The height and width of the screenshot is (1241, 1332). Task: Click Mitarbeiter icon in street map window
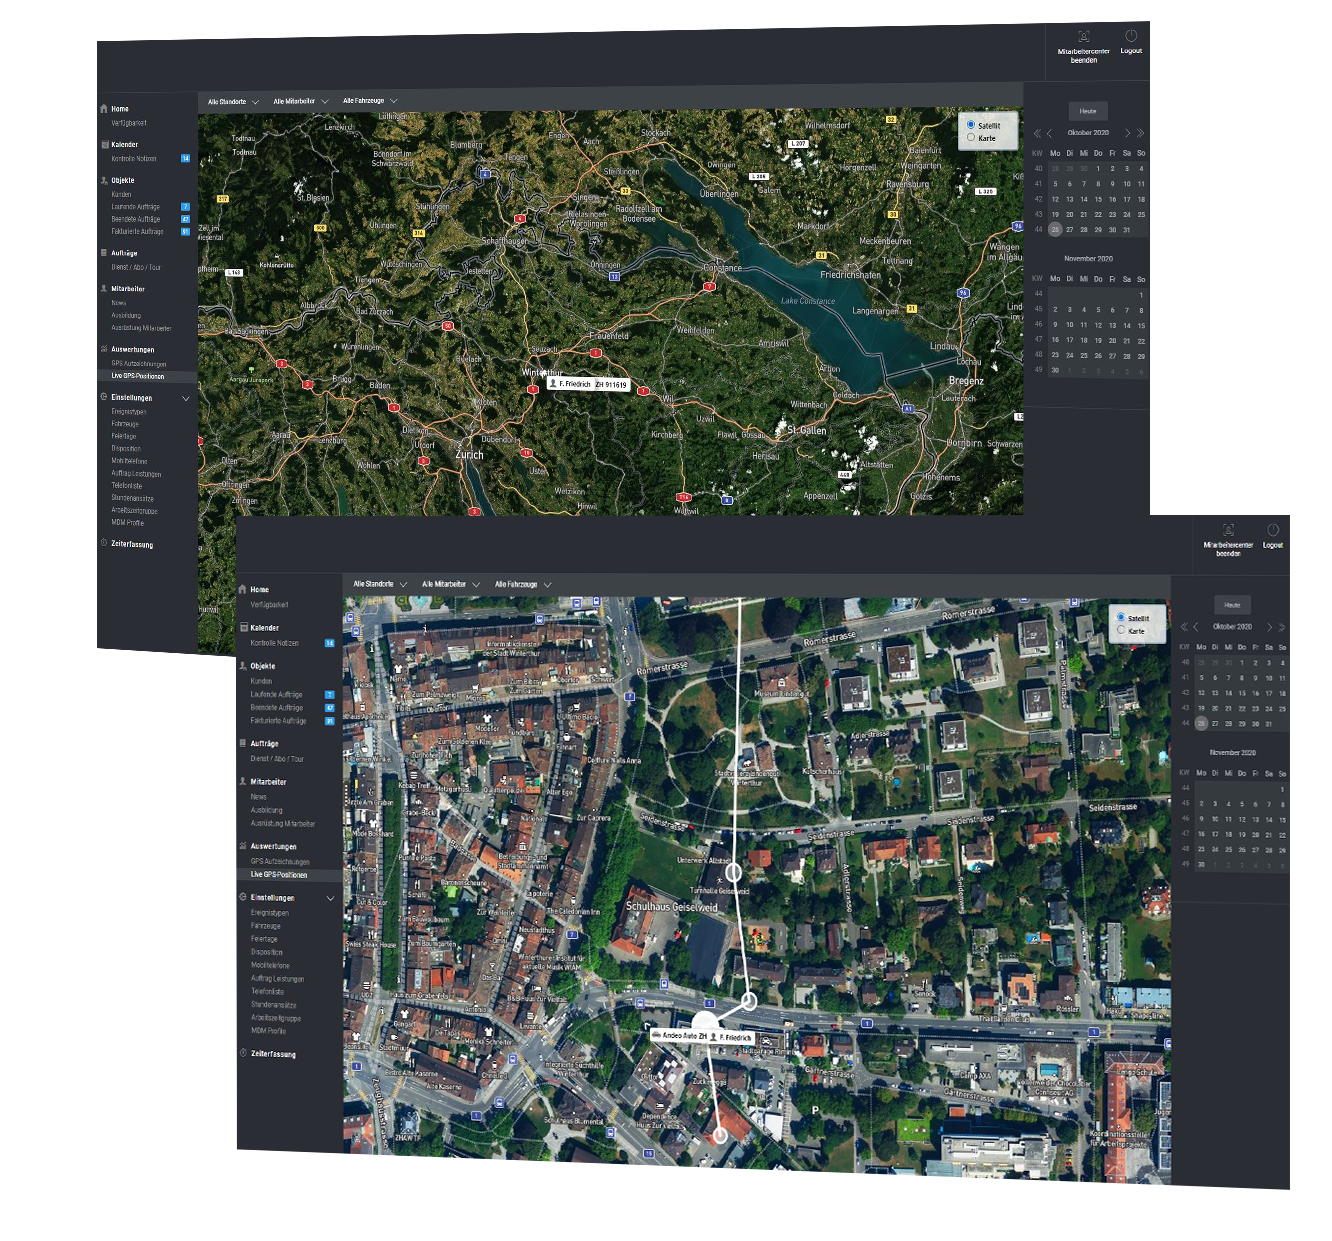[242, 781]
